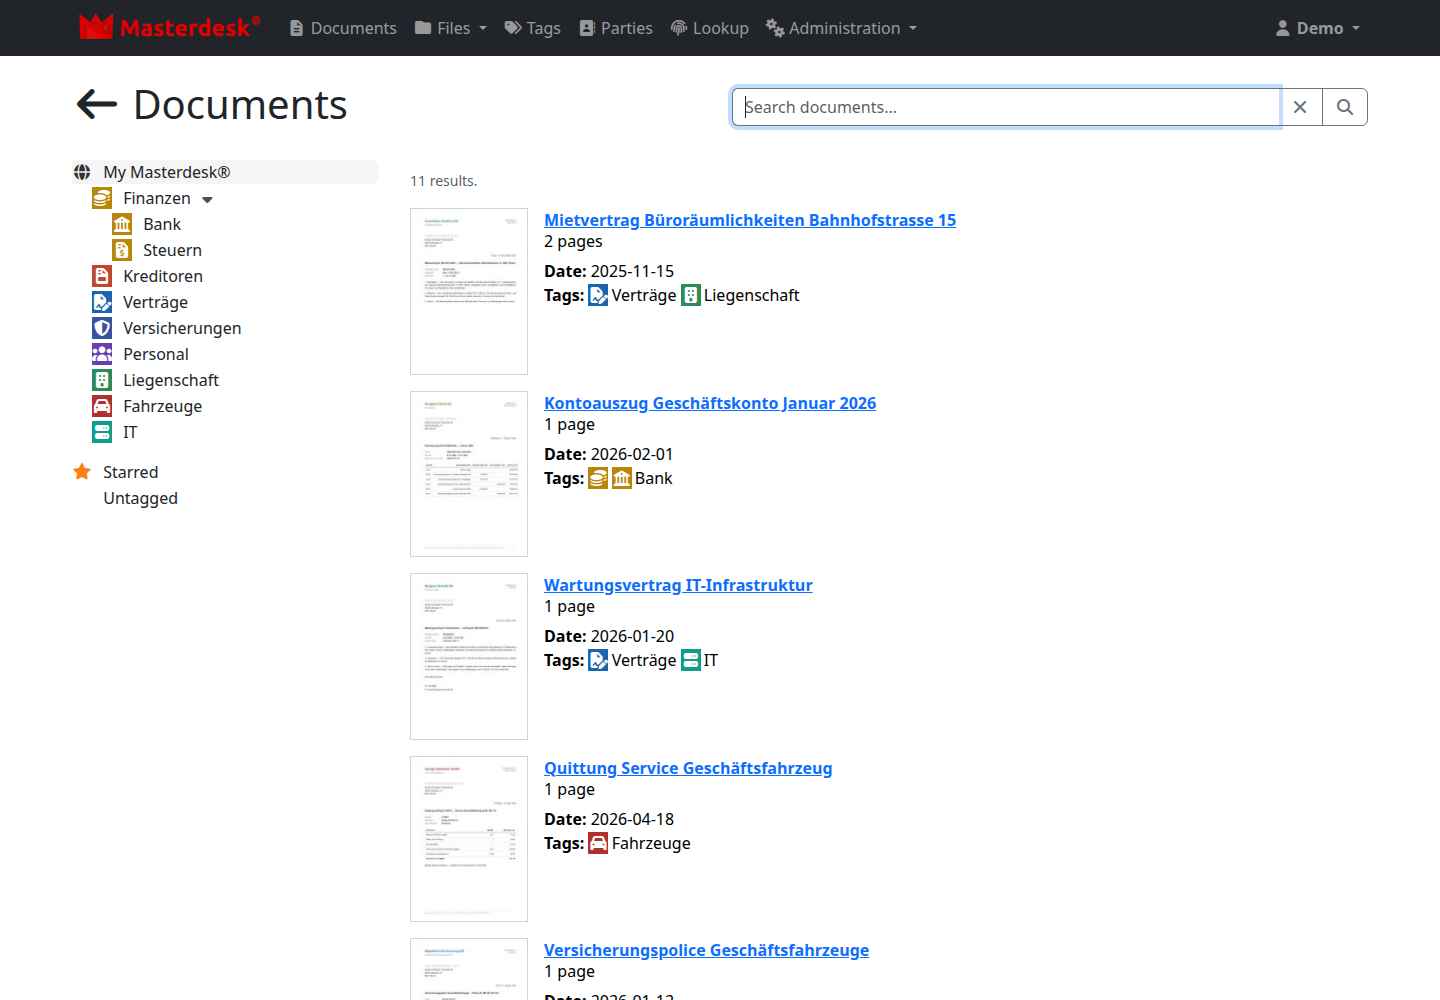1440x1000 pixels.
Task: Select the Kreditoren tag icon in sidebar
Action: pyautogui.click(x=102, y=276)
